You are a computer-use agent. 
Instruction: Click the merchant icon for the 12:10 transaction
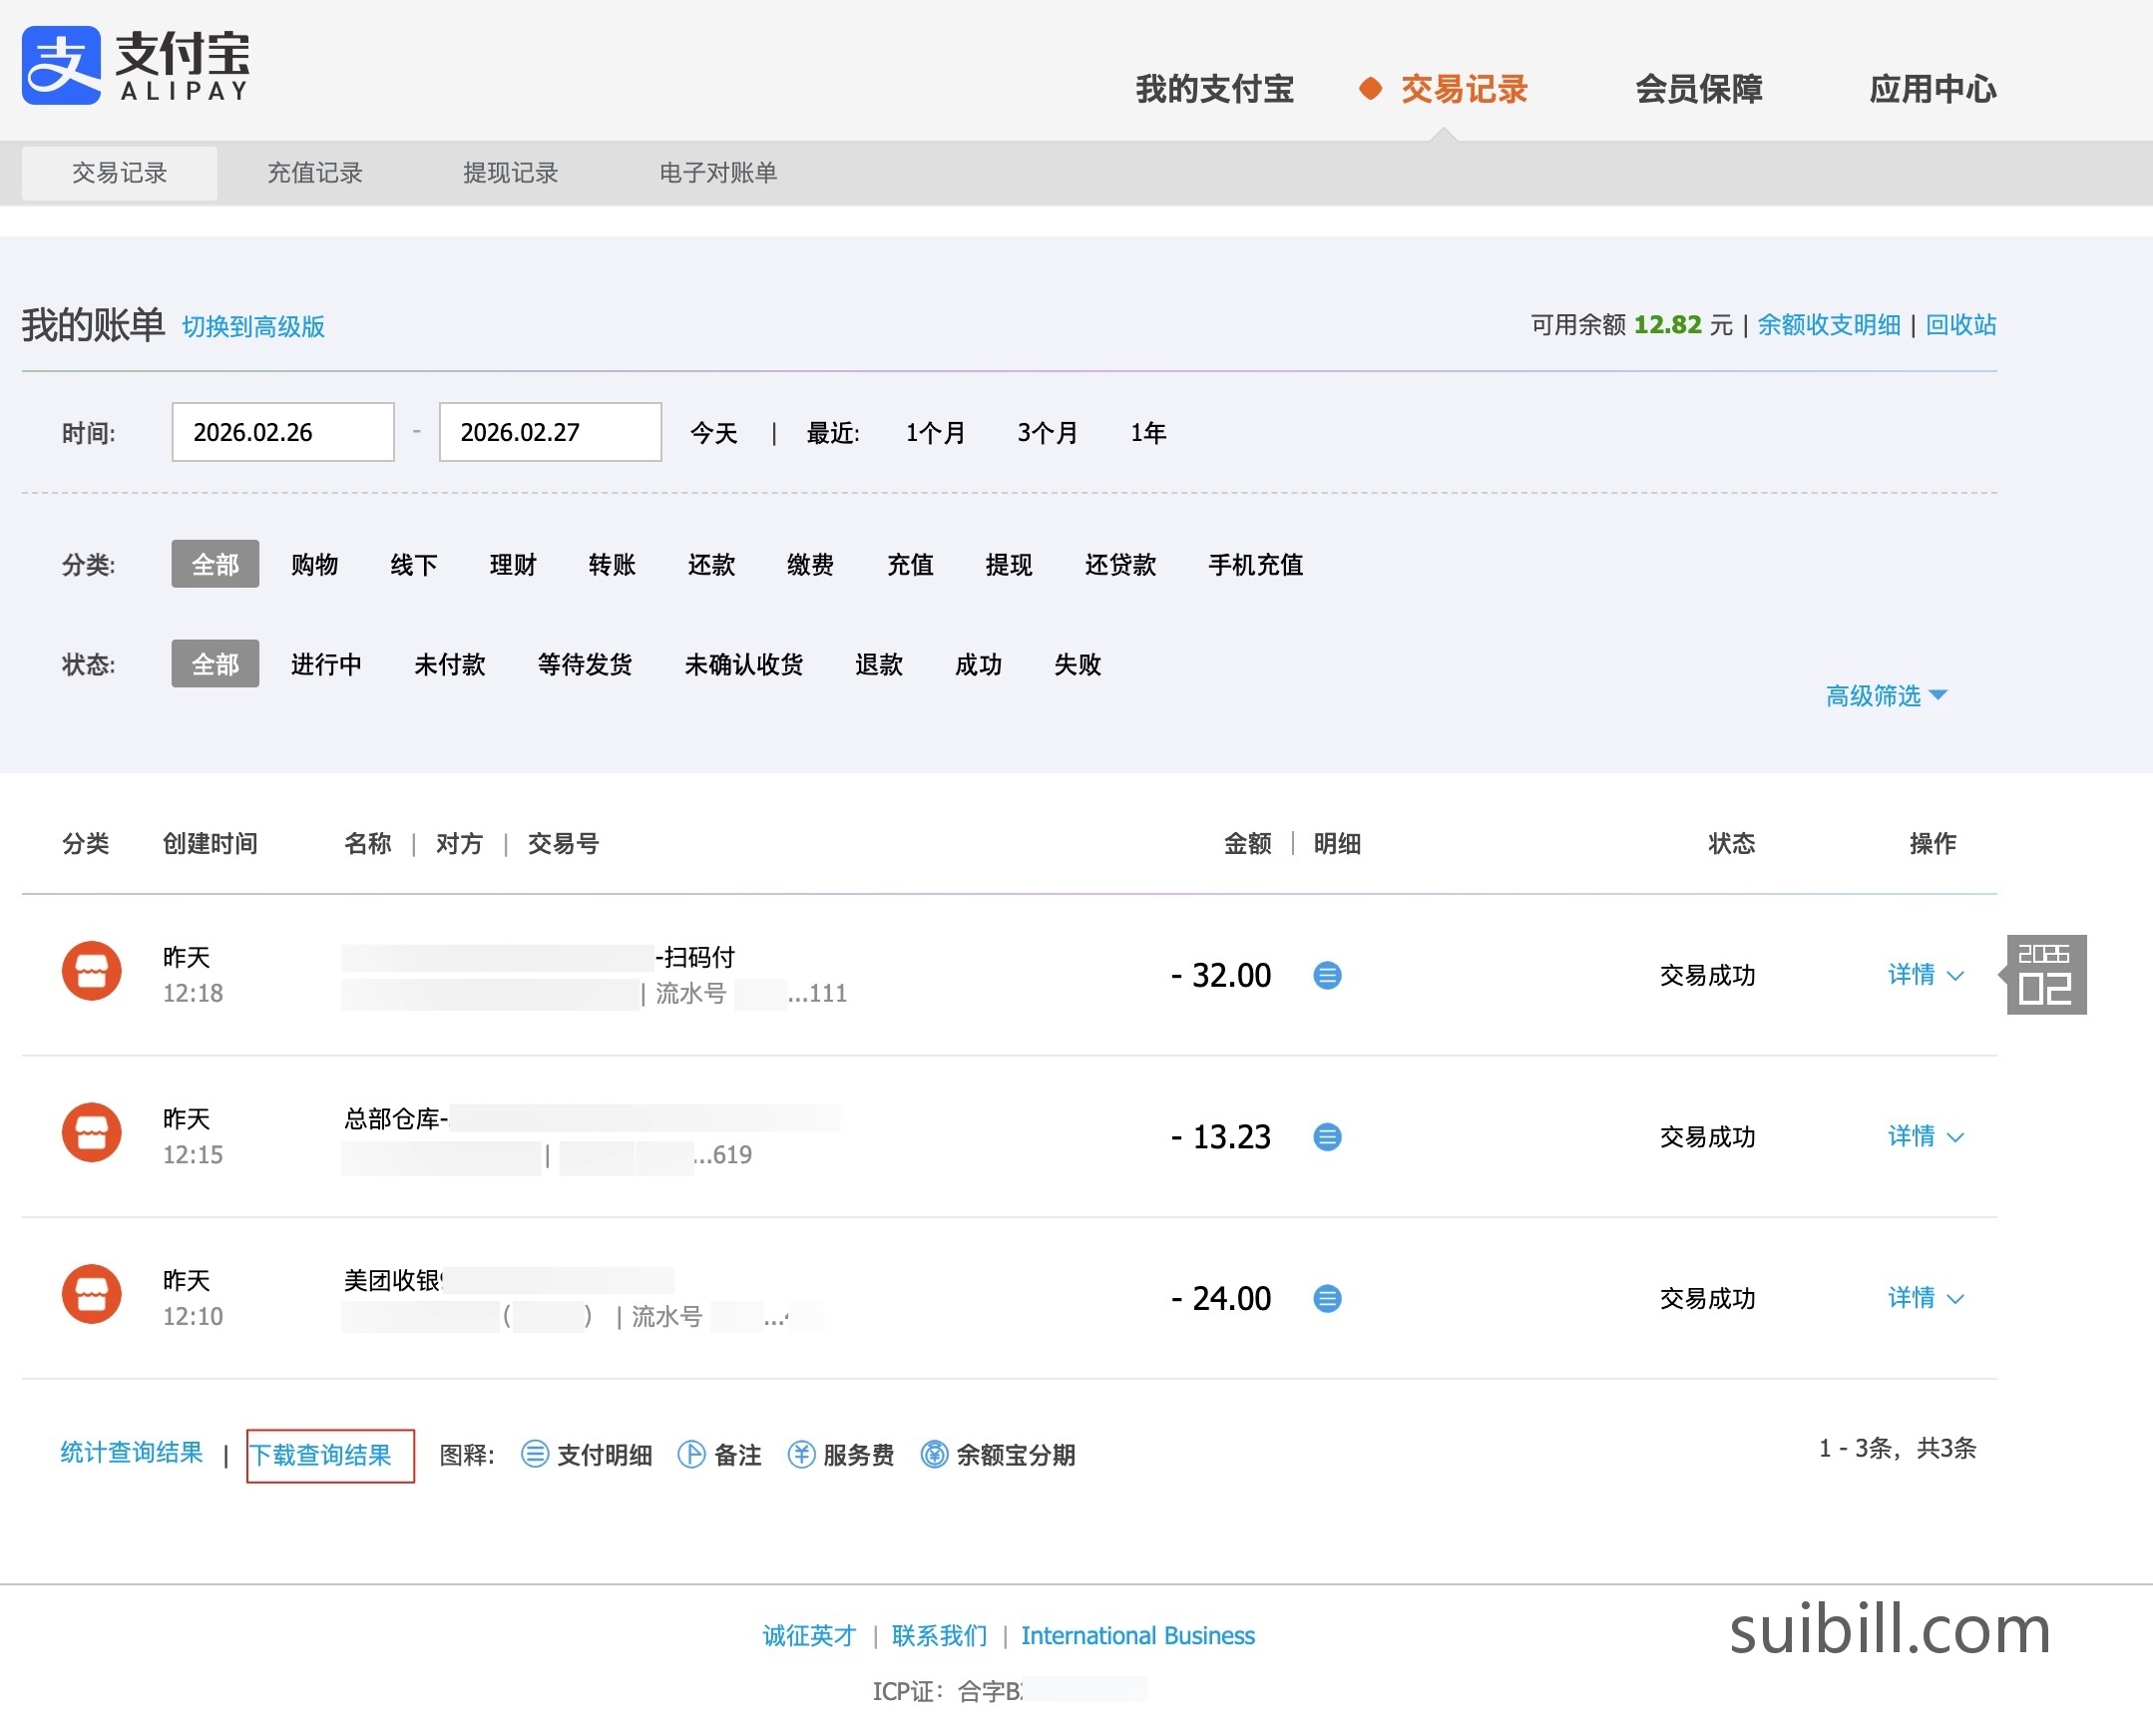tap(91, 1295)
